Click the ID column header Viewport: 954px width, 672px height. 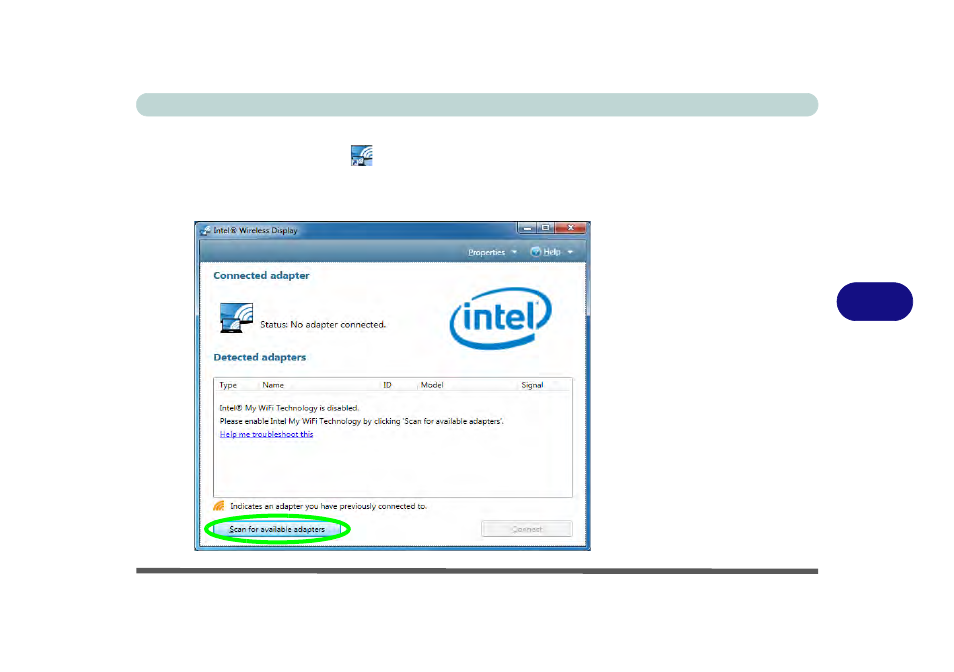388,385
